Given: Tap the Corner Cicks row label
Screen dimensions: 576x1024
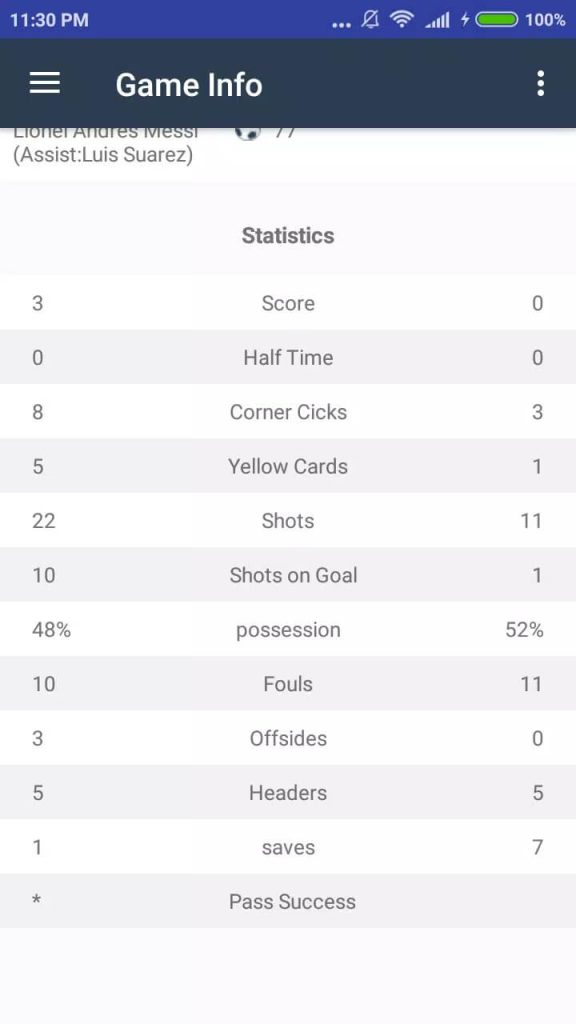Looking at the screenshot, I should pyautogui.click(x=288, y=412).
